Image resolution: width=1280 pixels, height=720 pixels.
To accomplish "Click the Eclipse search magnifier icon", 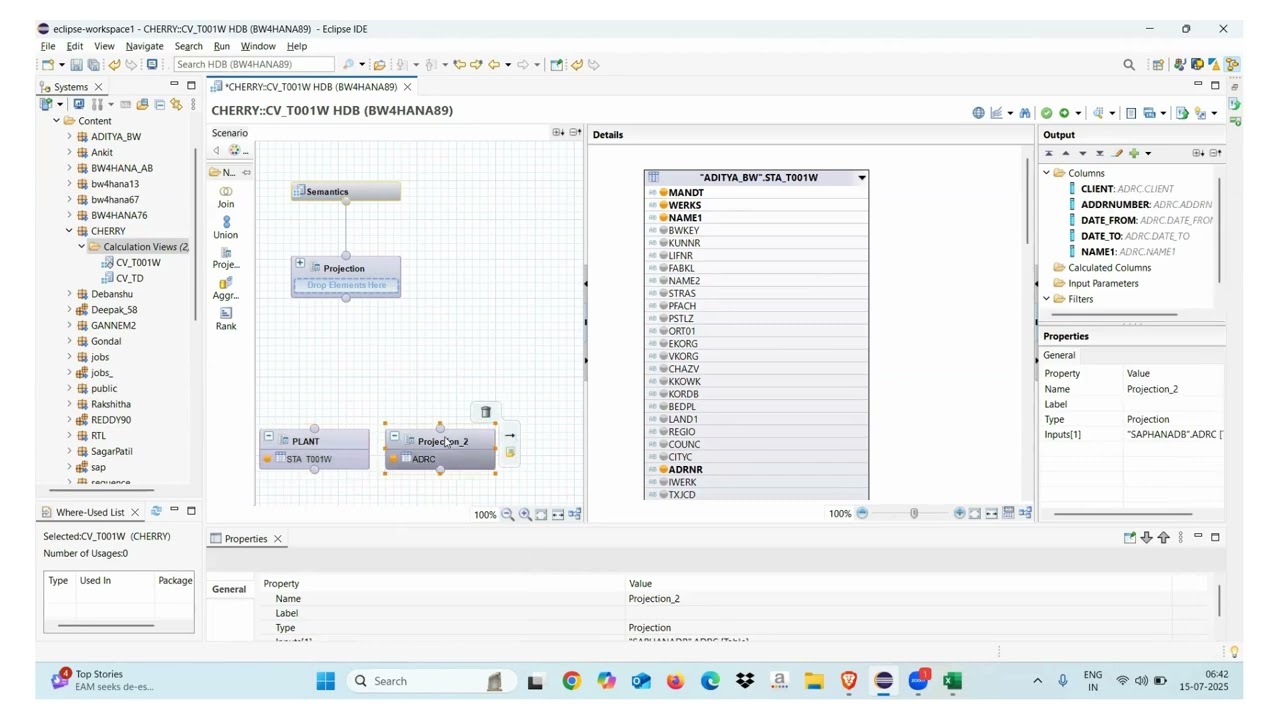I will coord(1129,65).
